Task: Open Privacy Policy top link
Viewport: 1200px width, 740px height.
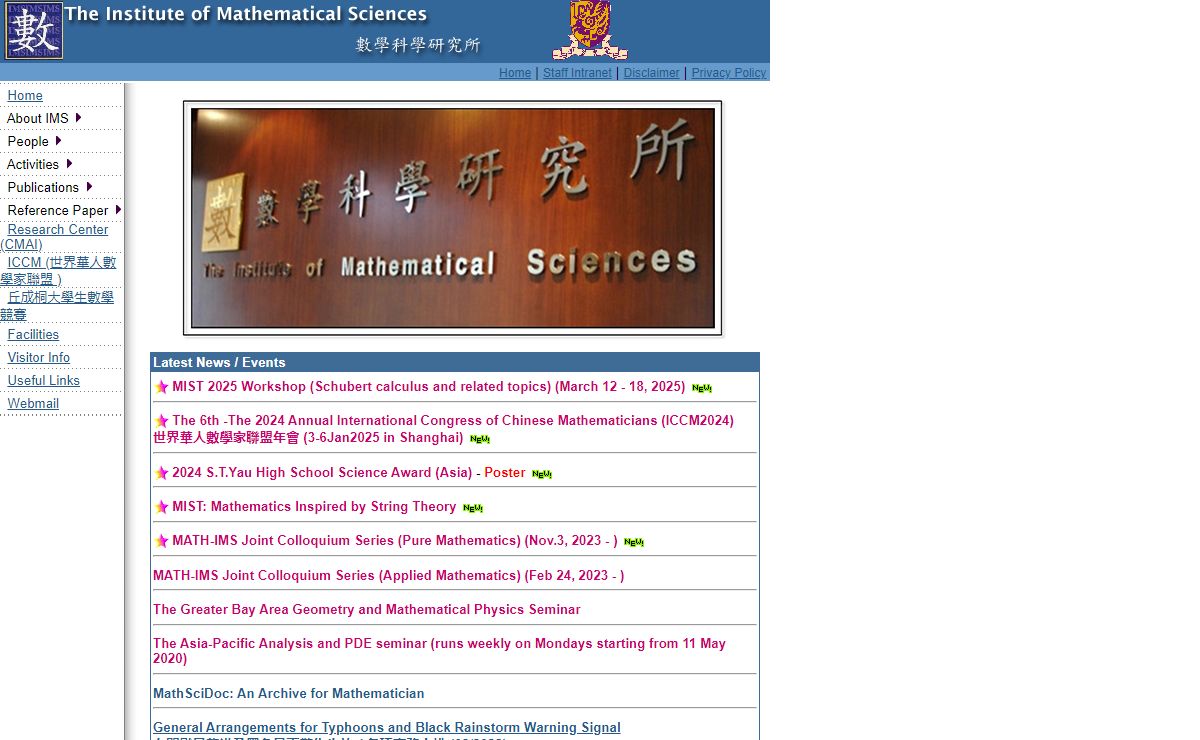Action: [x=729, y=73]
